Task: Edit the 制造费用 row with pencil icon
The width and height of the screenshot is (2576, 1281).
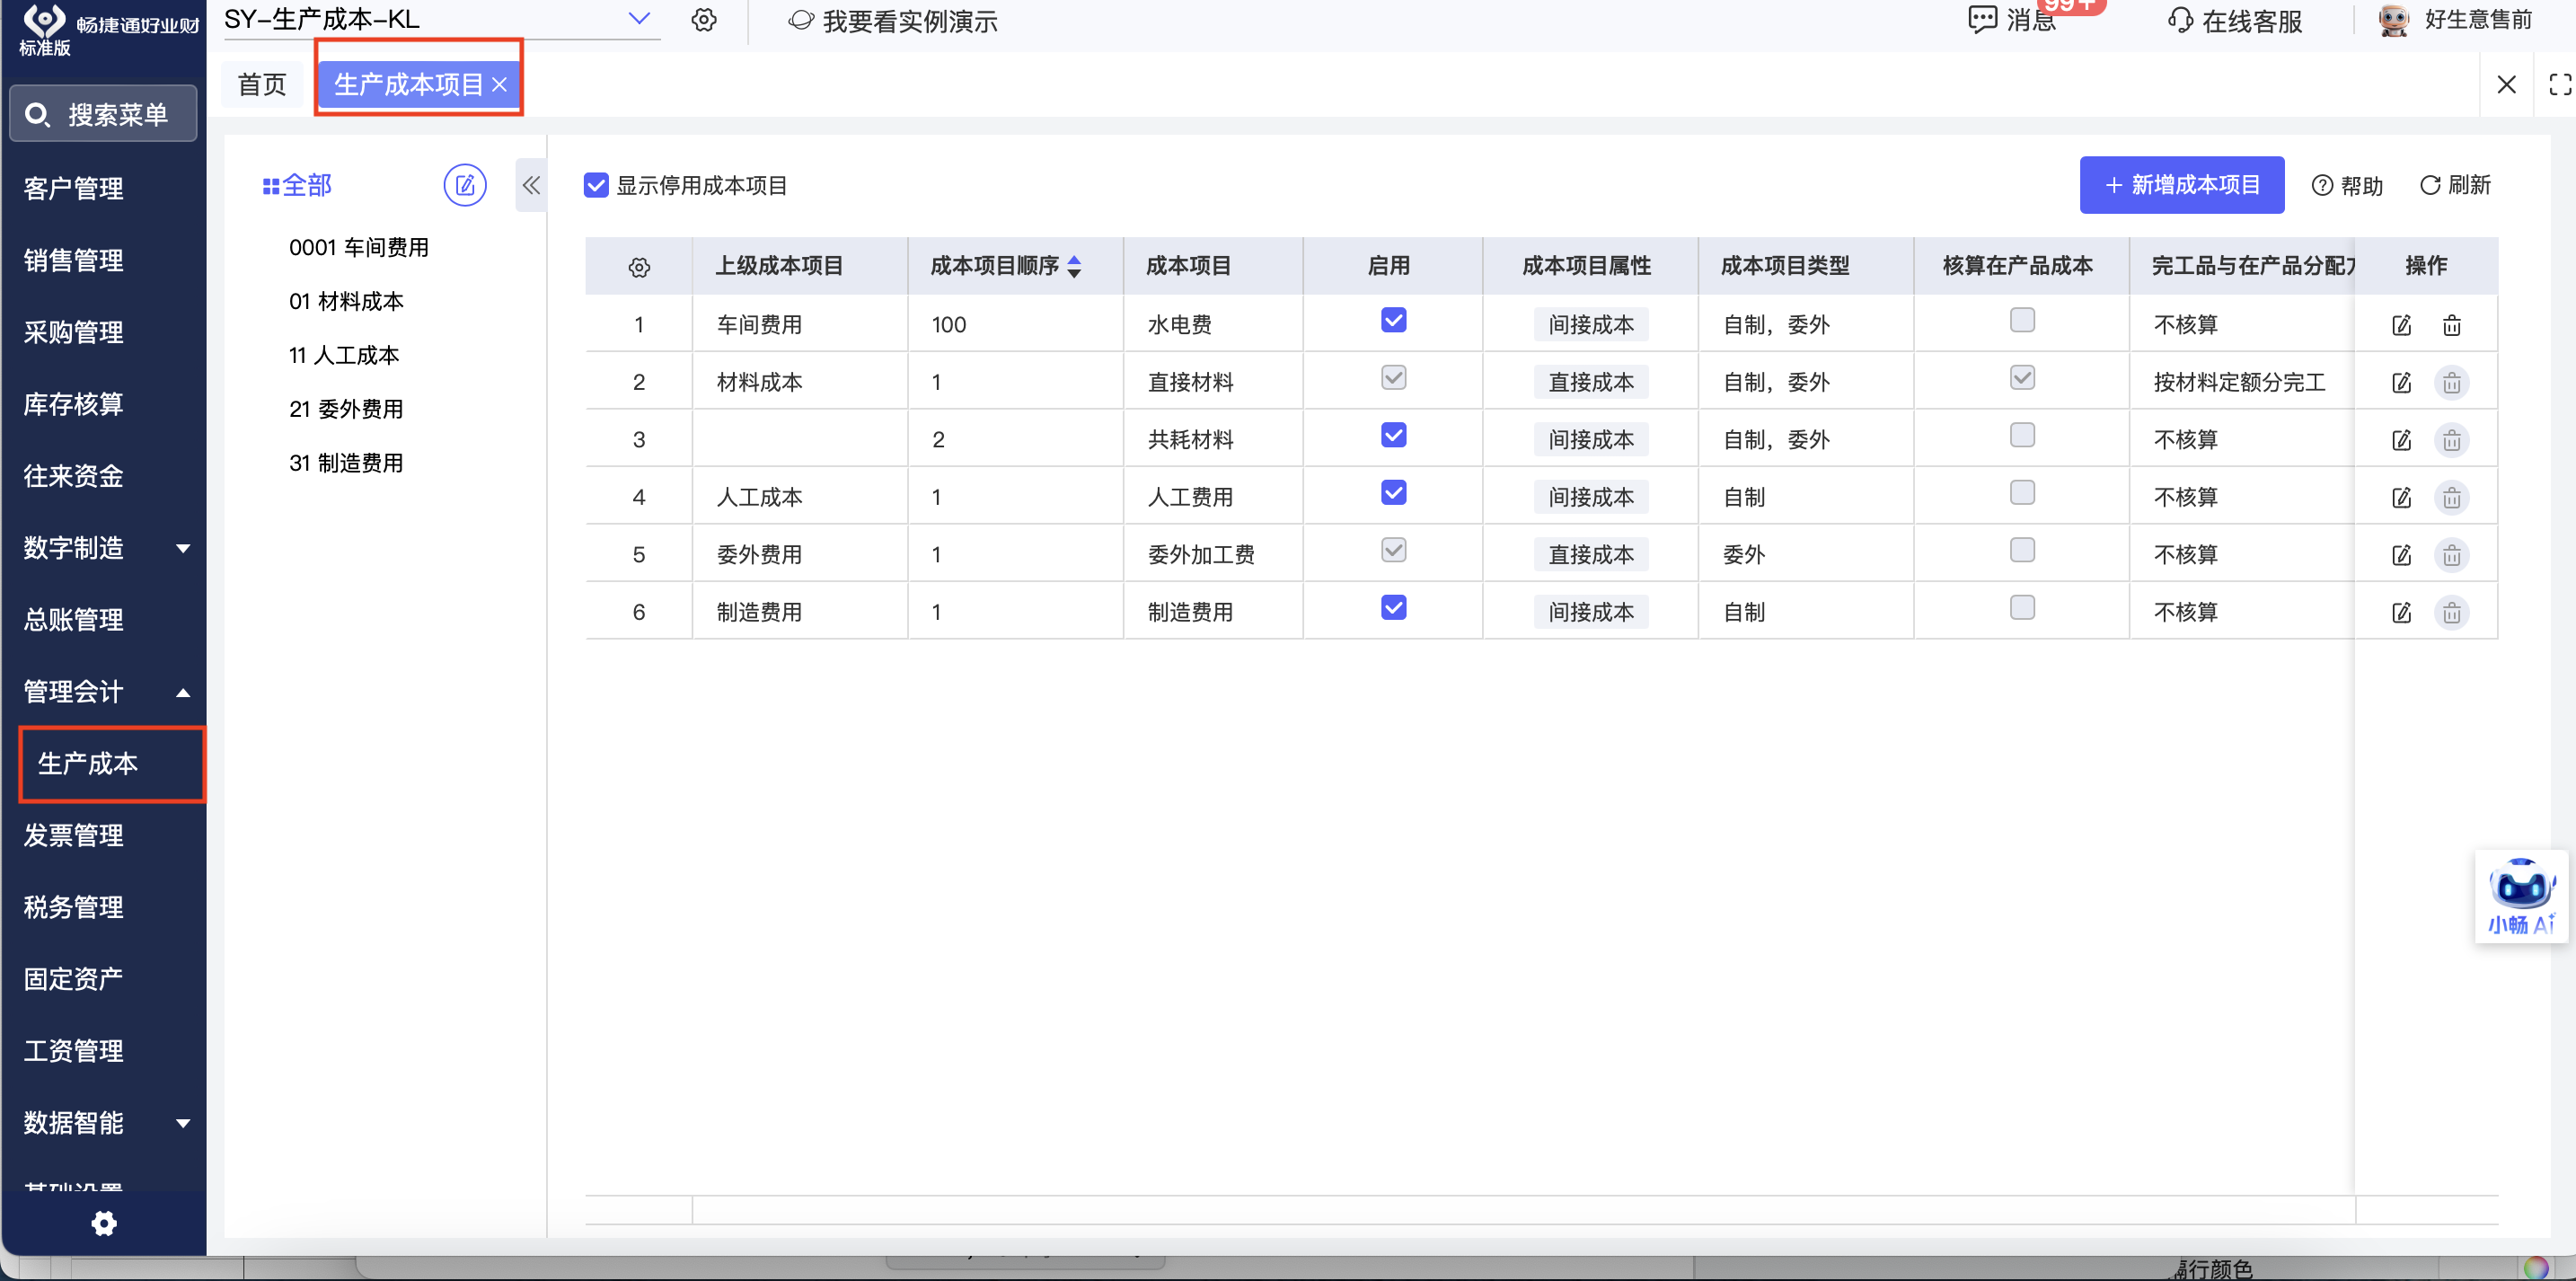Action: click(2401, 612)
